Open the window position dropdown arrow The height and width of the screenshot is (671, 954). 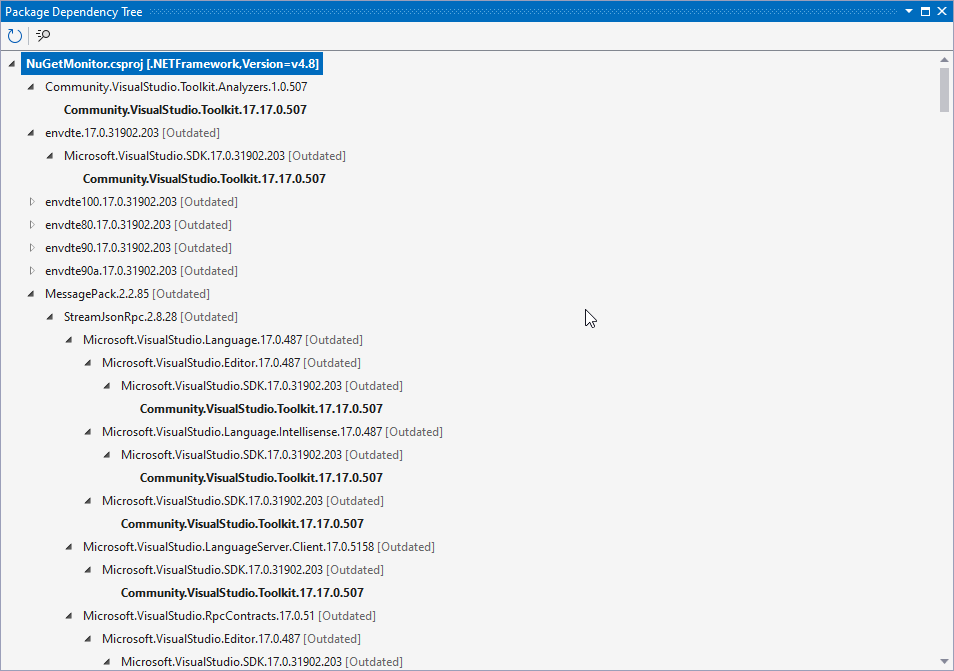tap(909, 12)
